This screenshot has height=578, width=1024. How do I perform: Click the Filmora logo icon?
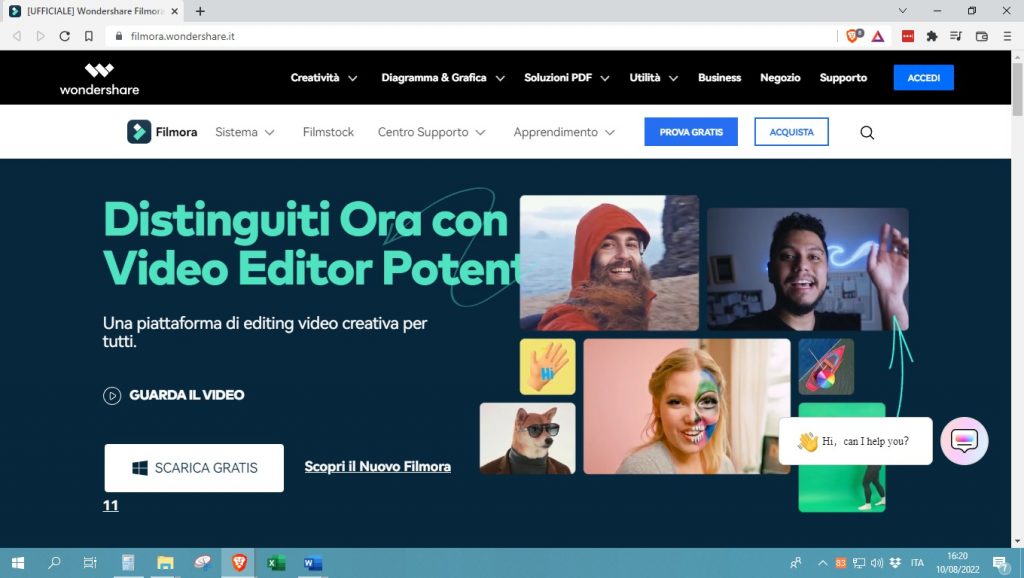click(x=139, y=132)
